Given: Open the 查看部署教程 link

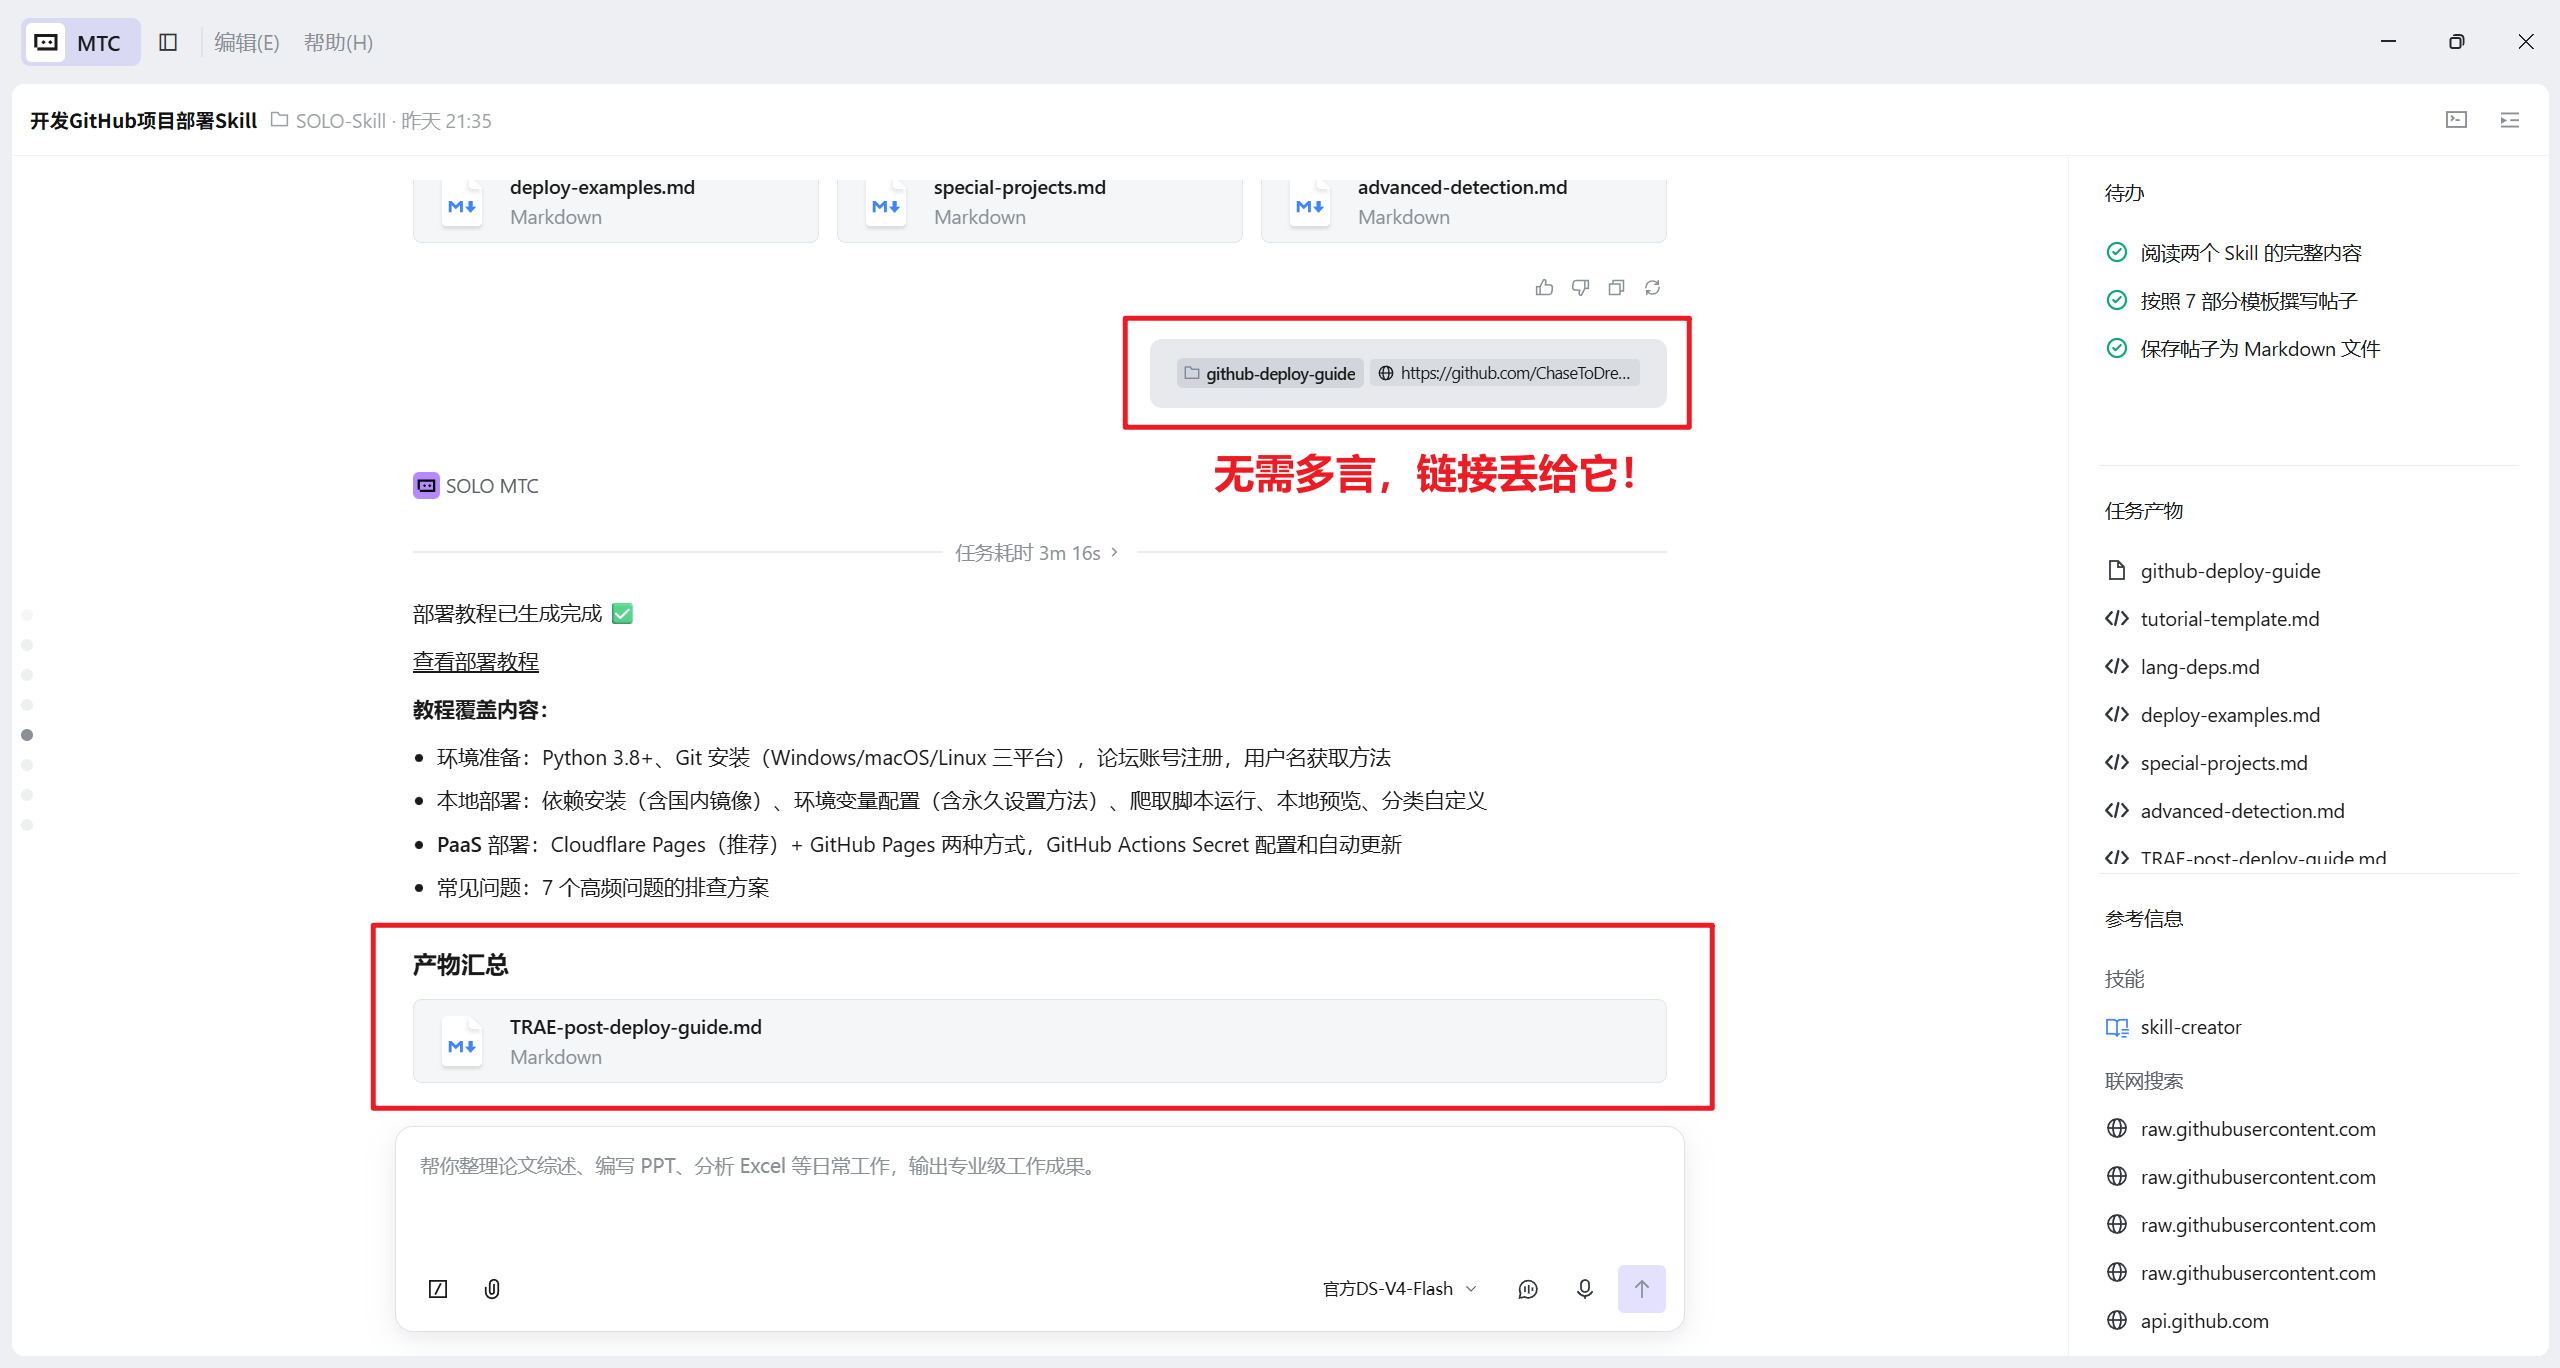Looking at the screenshot, I should point(476,661).
